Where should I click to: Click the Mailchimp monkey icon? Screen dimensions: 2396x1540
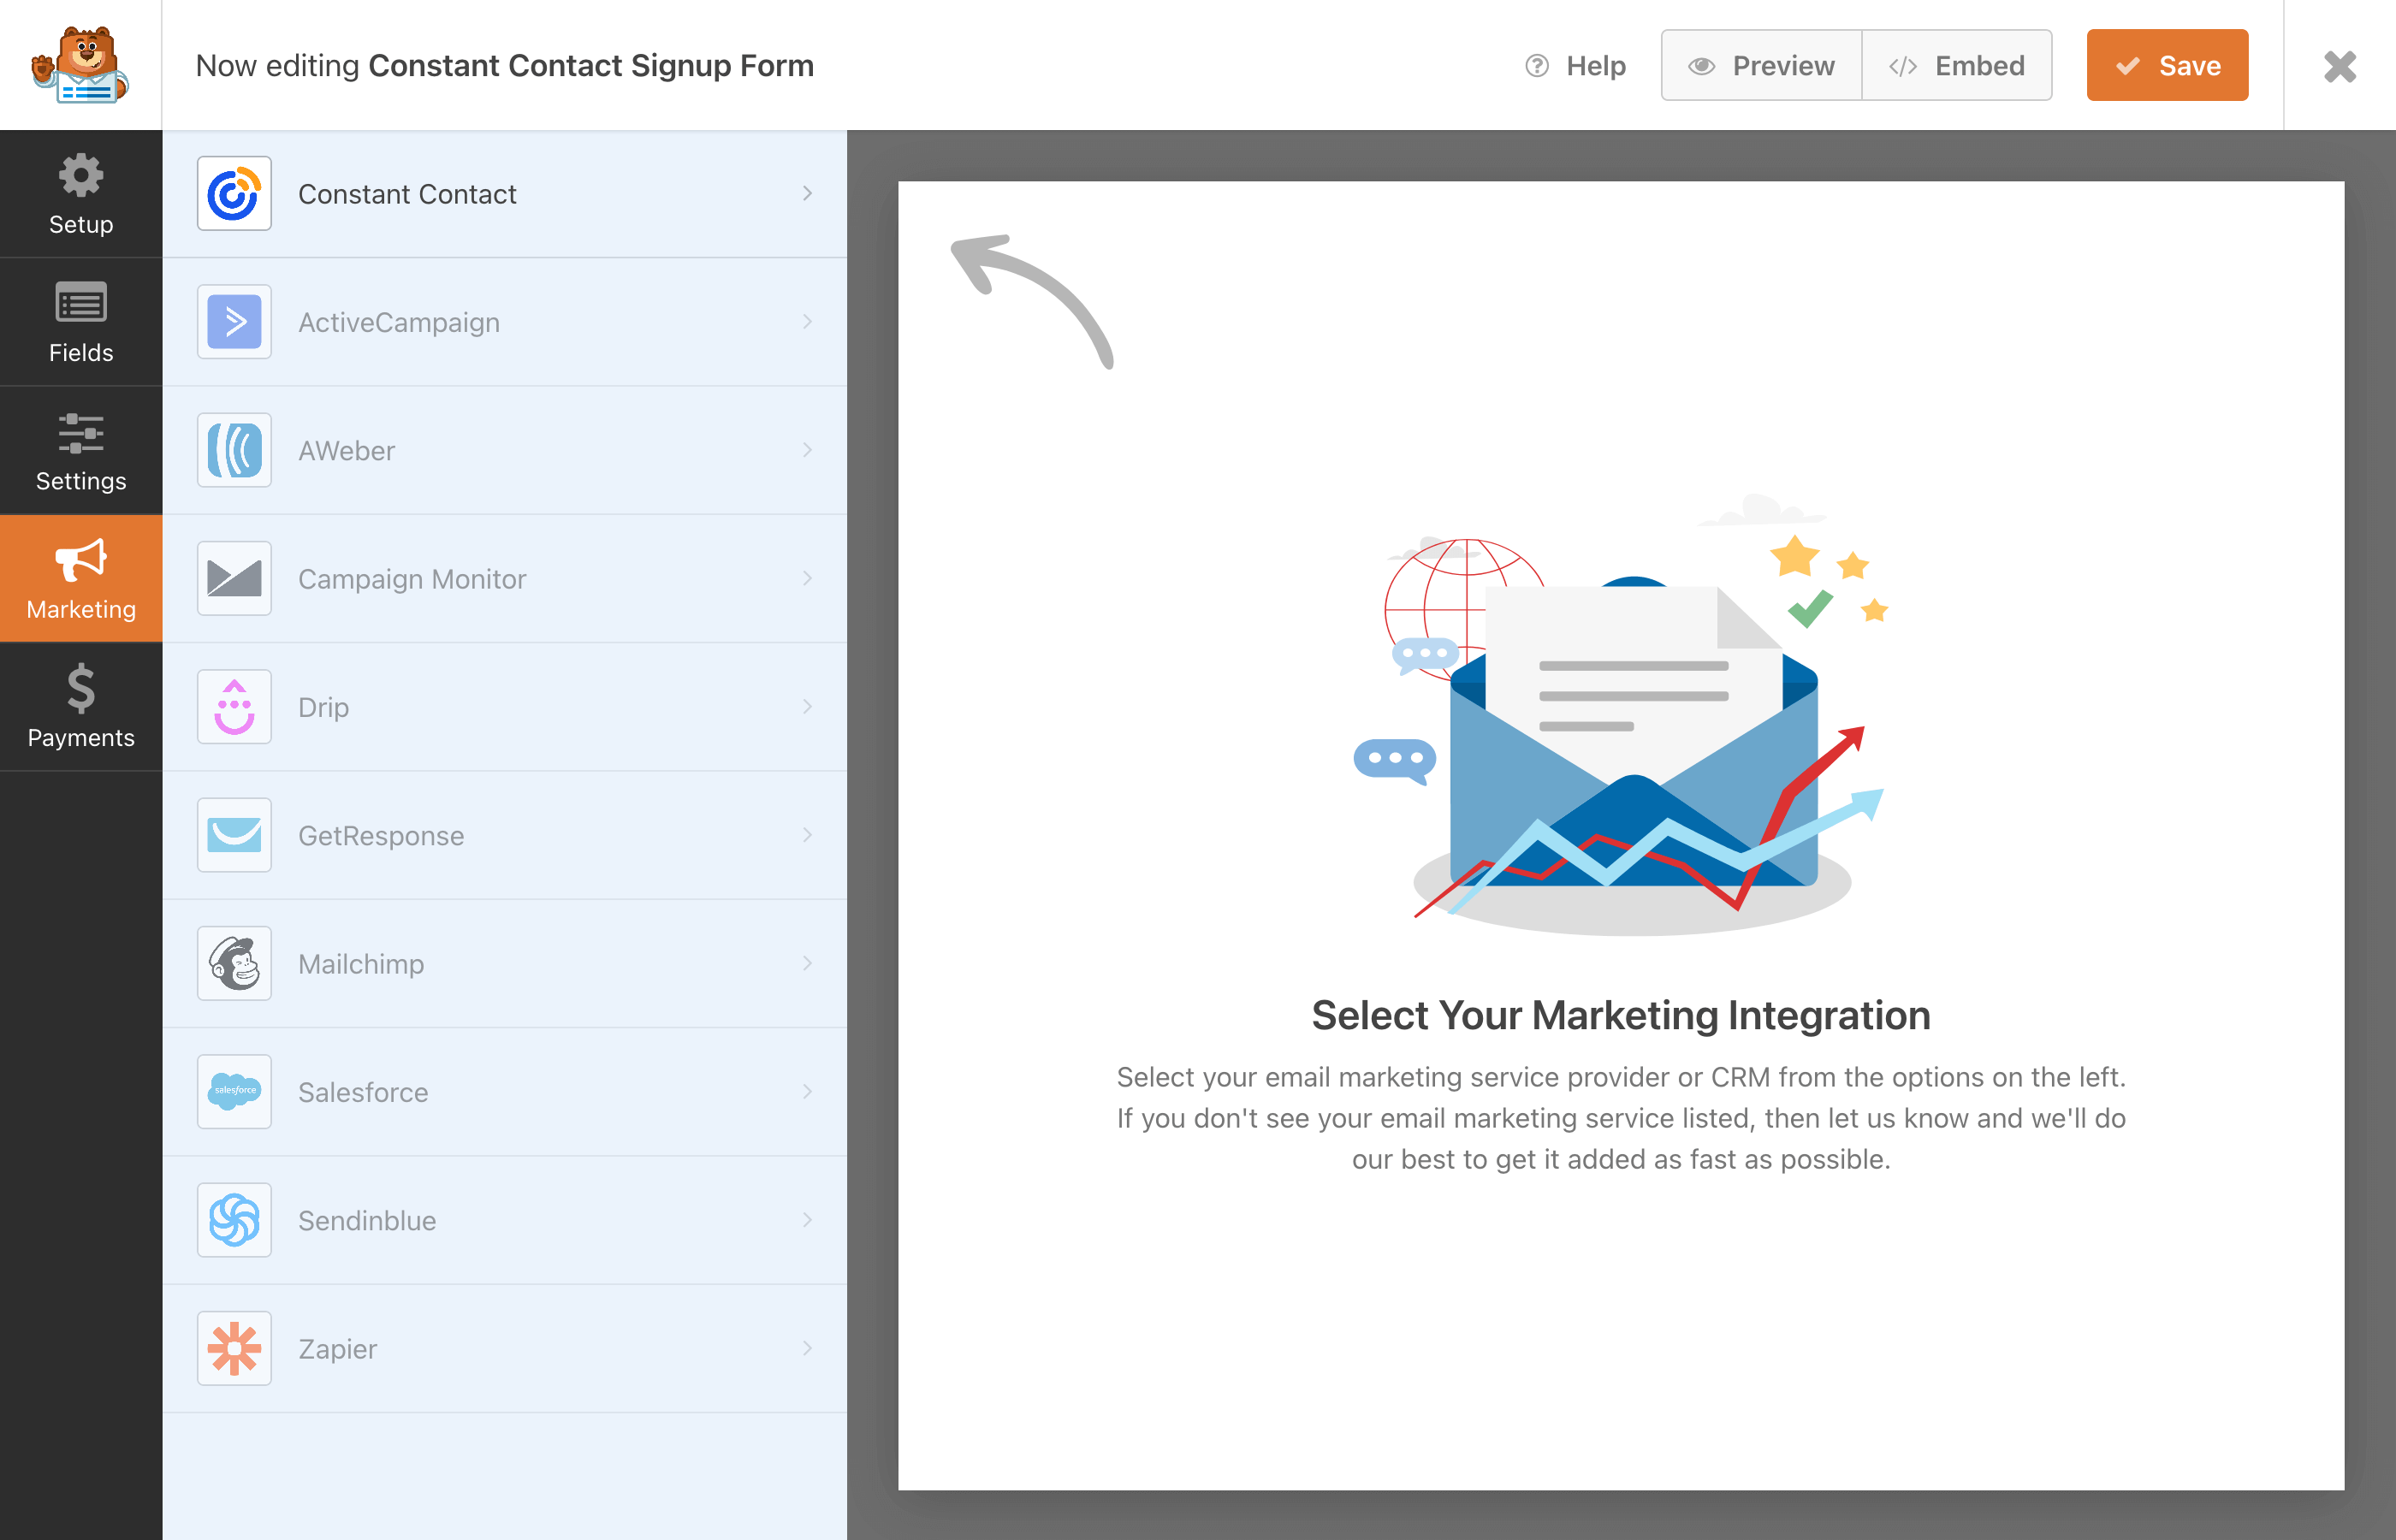click(234, 964)
